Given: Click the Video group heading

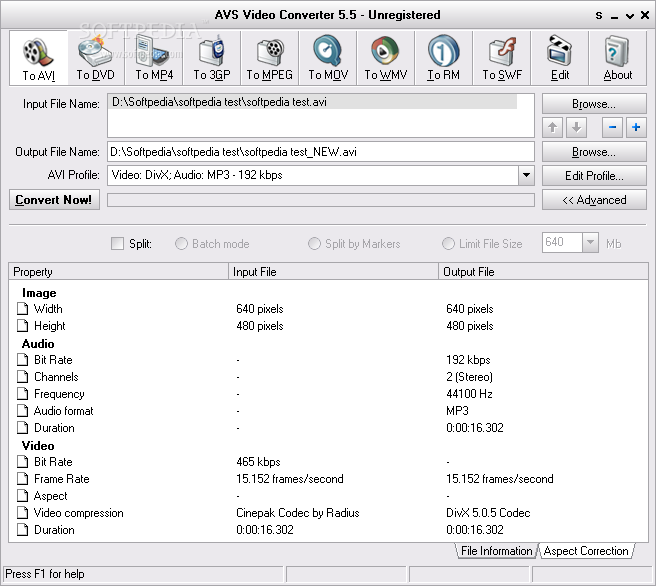Looking at the screenshot, I should [38, 446].
